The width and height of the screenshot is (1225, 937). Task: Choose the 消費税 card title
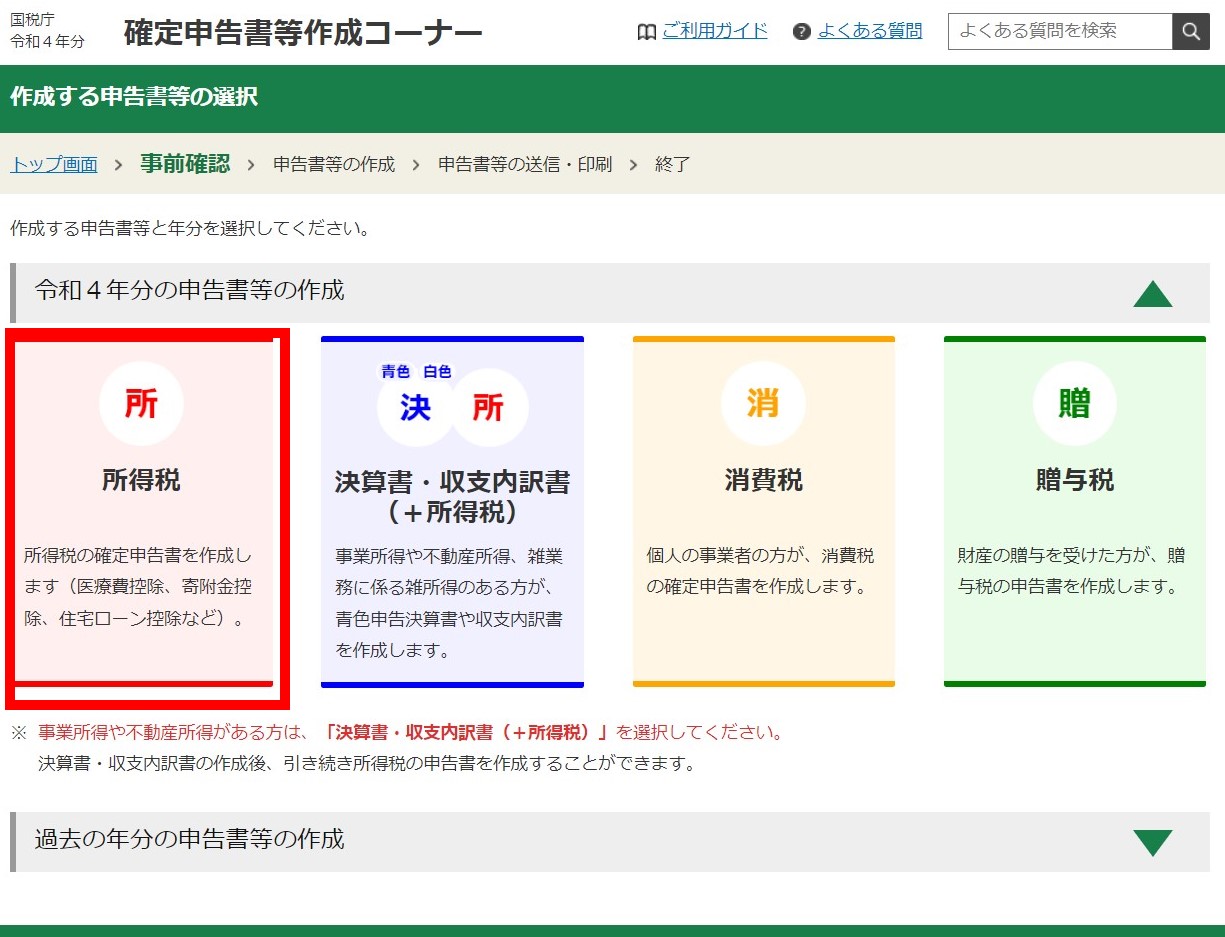763,480
